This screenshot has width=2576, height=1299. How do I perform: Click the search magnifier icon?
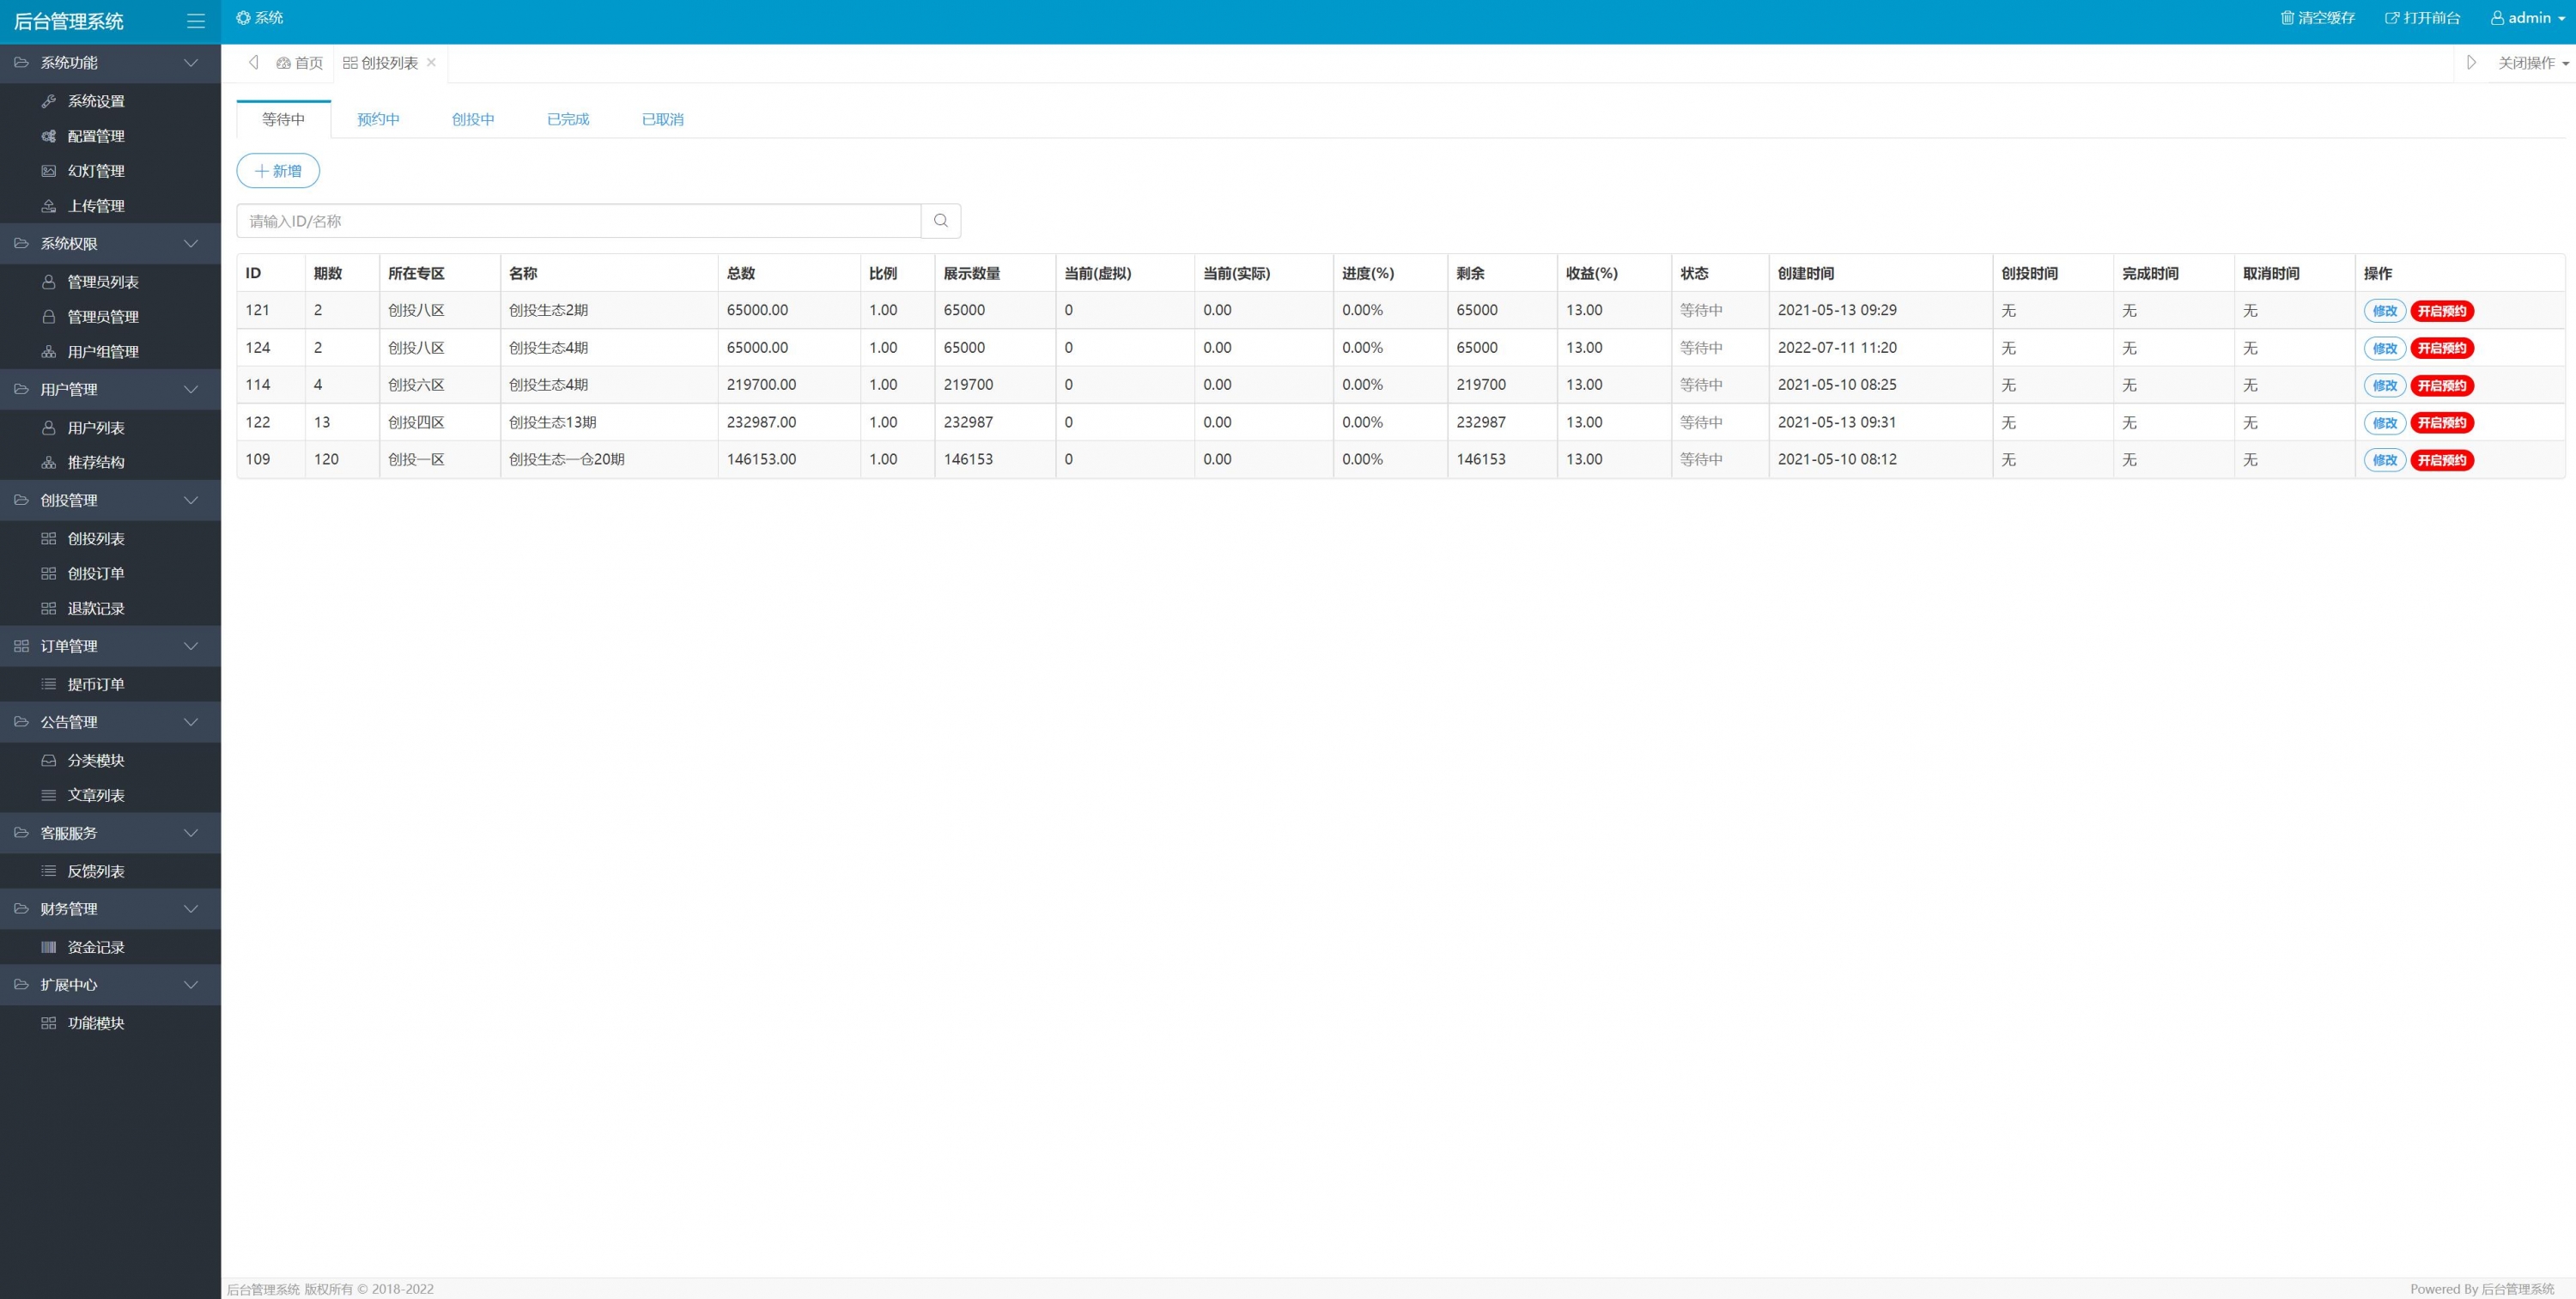point(940,221)
